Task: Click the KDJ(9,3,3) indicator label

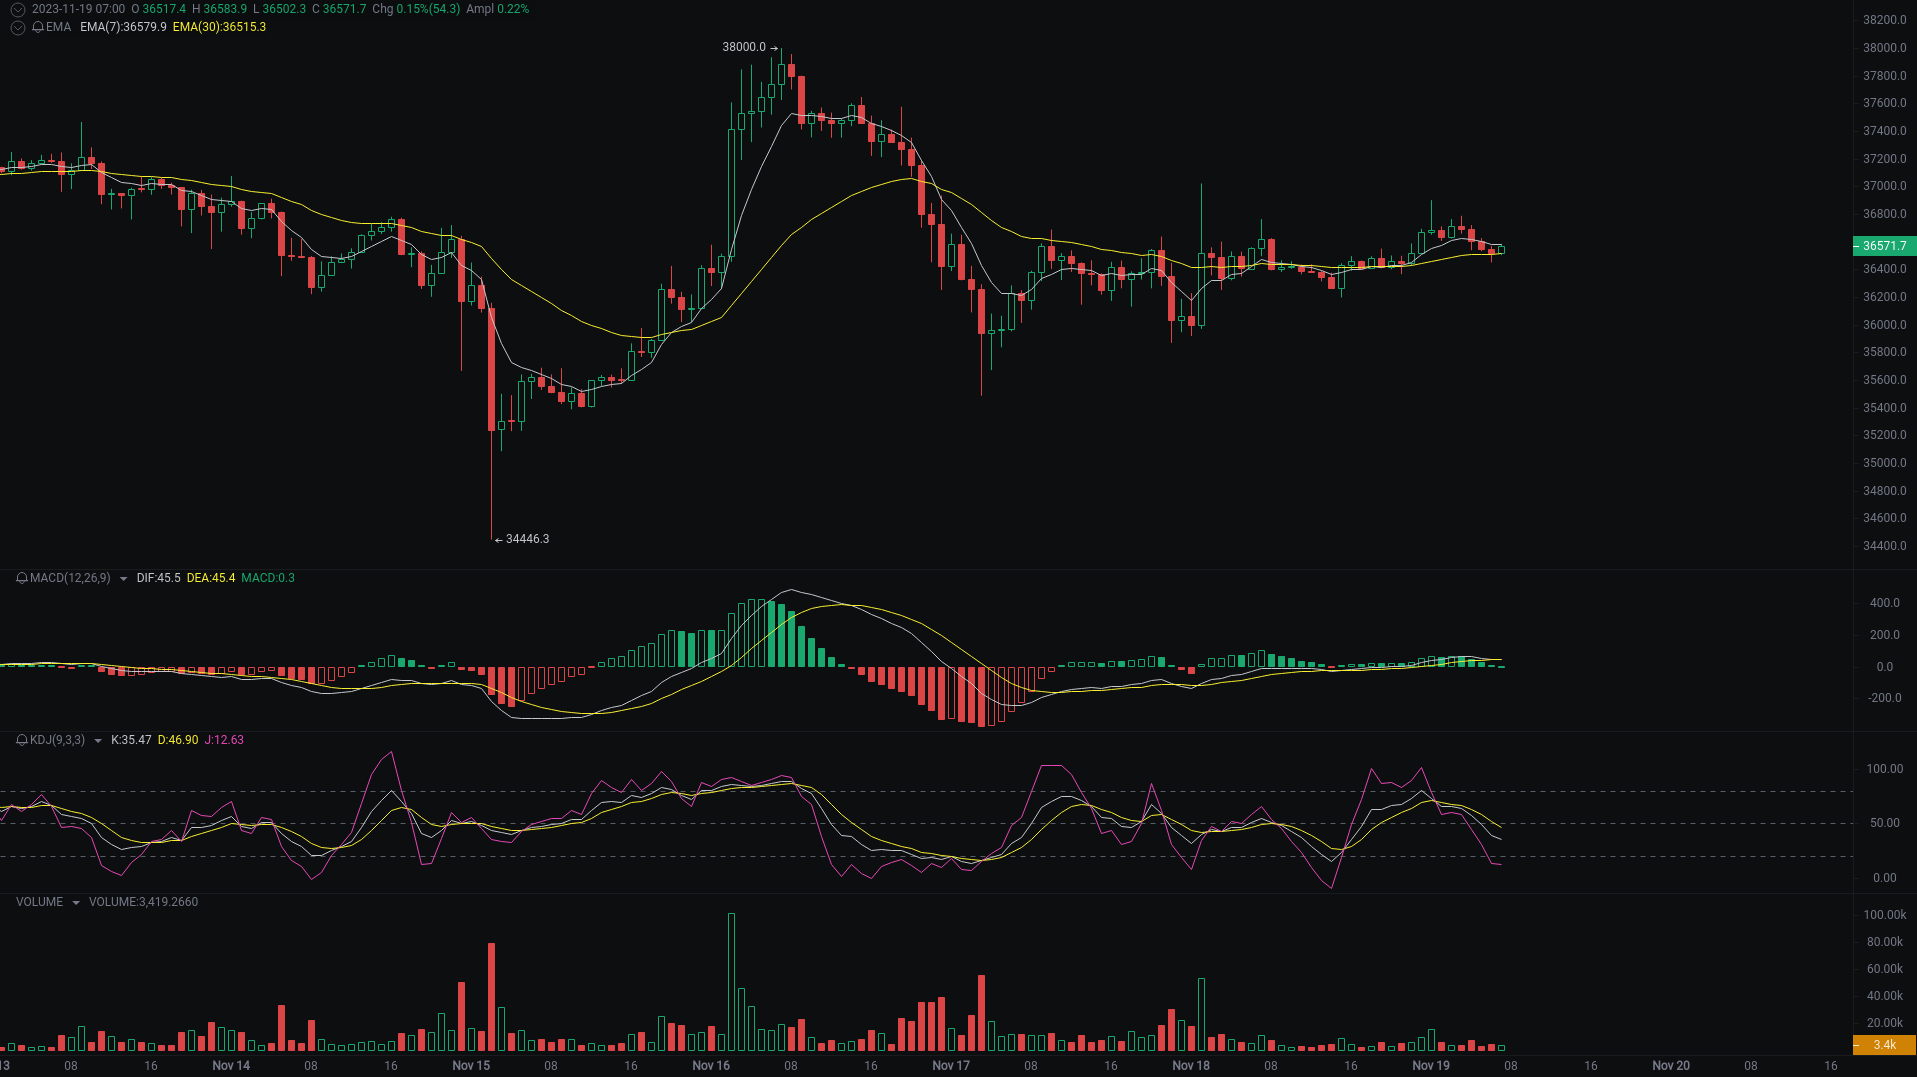Action: (x=57, y=740)
